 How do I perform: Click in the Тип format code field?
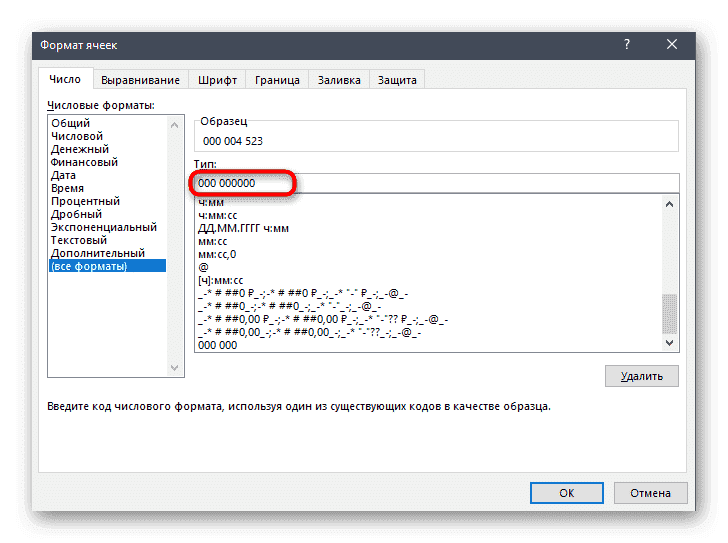point(436,183)
